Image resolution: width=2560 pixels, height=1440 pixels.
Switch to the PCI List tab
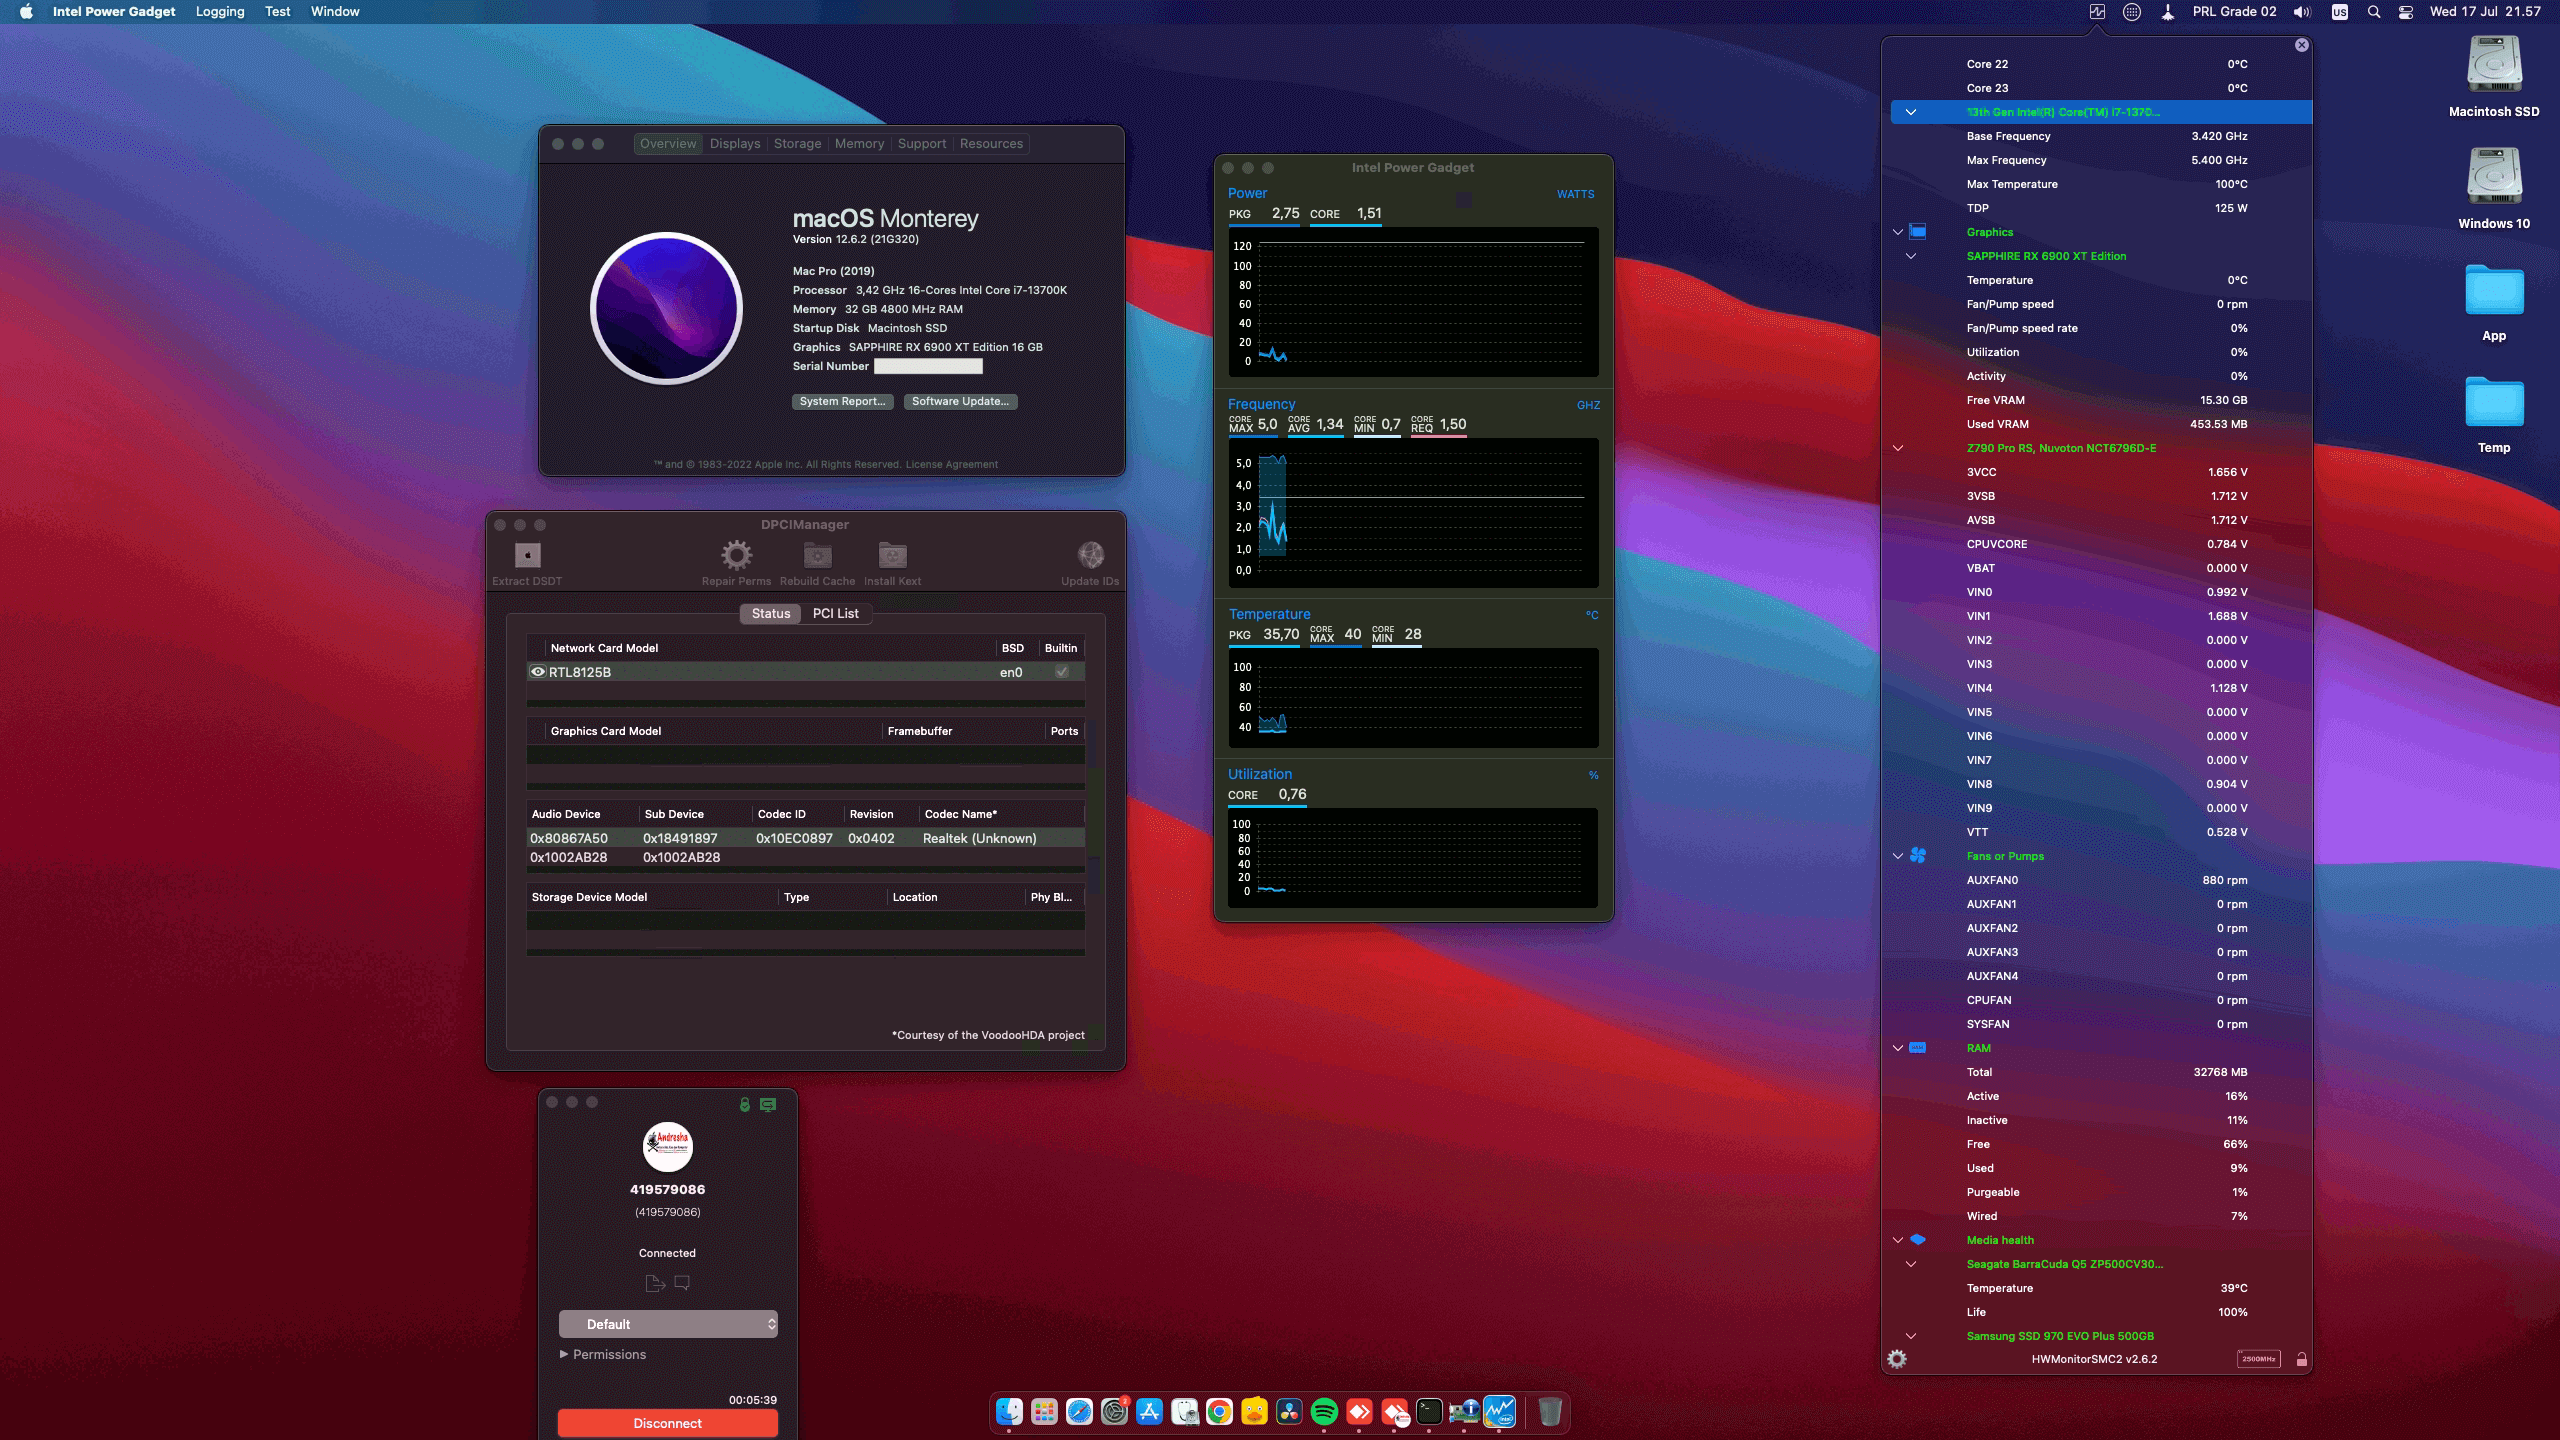click(837, 613)
